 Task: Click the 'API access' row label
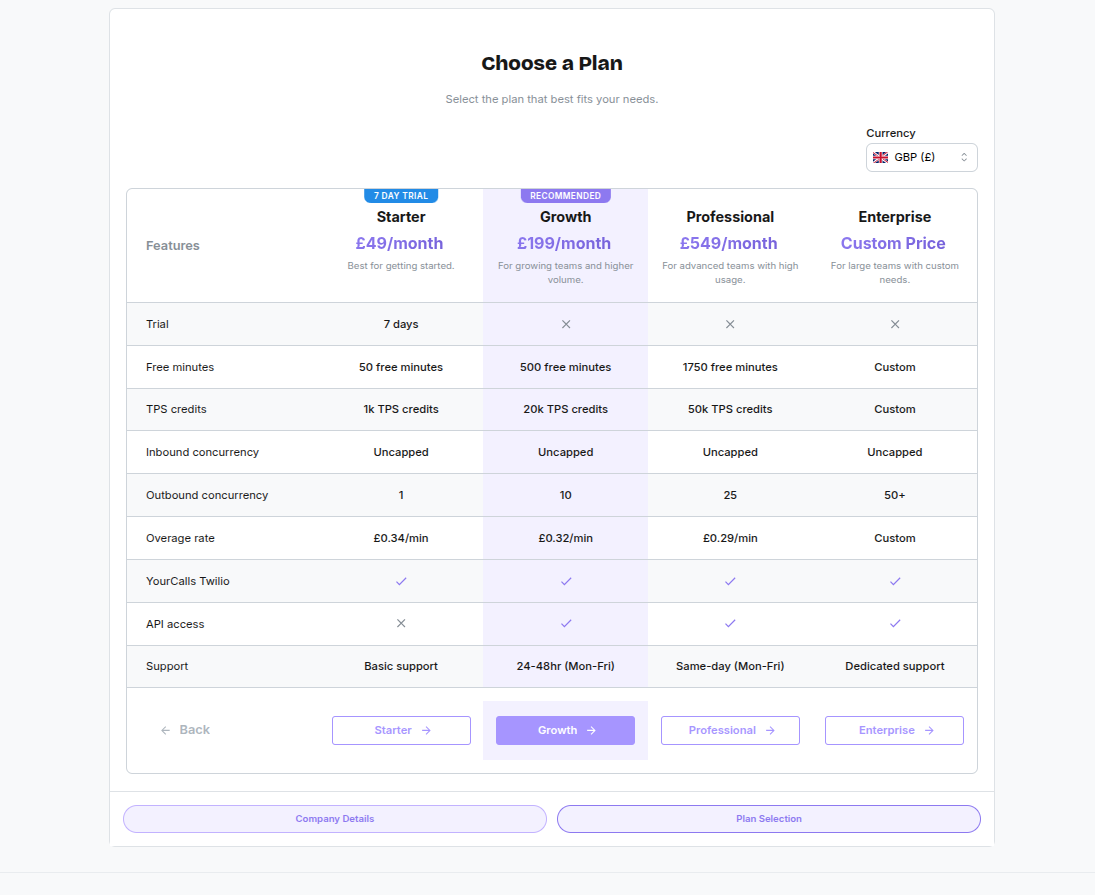[x=175, y=624]
